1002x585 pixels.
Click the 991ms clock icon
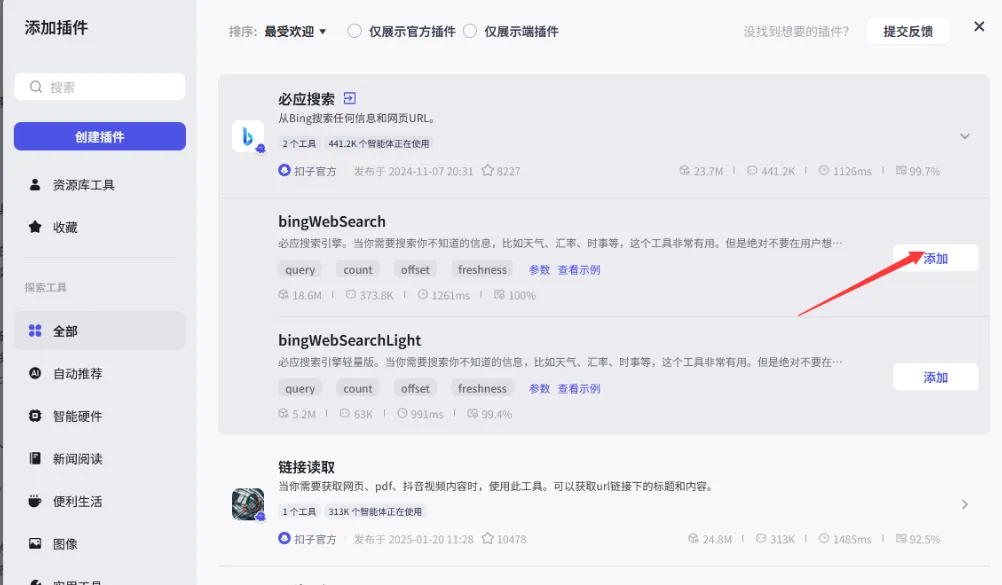403,414
